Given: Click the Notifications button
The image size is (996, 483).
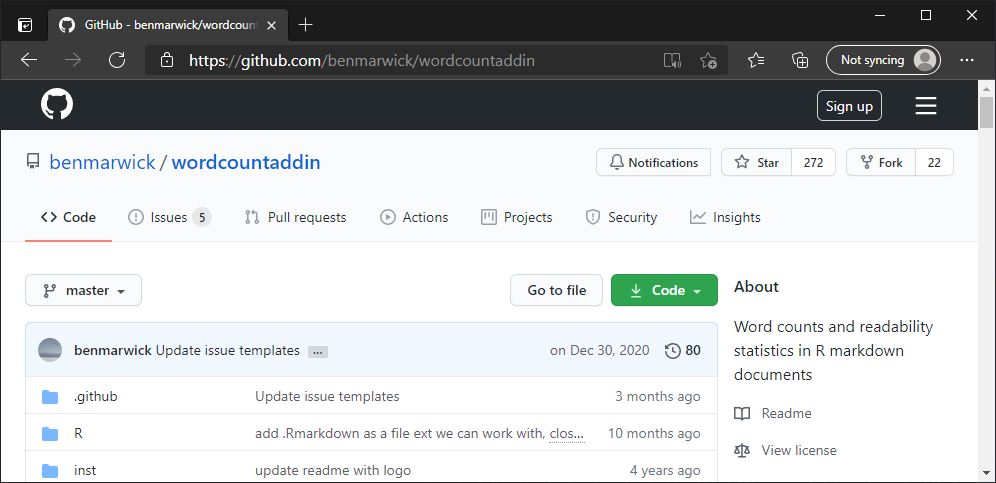Looking at the screenshot, I should pos(654,162).
